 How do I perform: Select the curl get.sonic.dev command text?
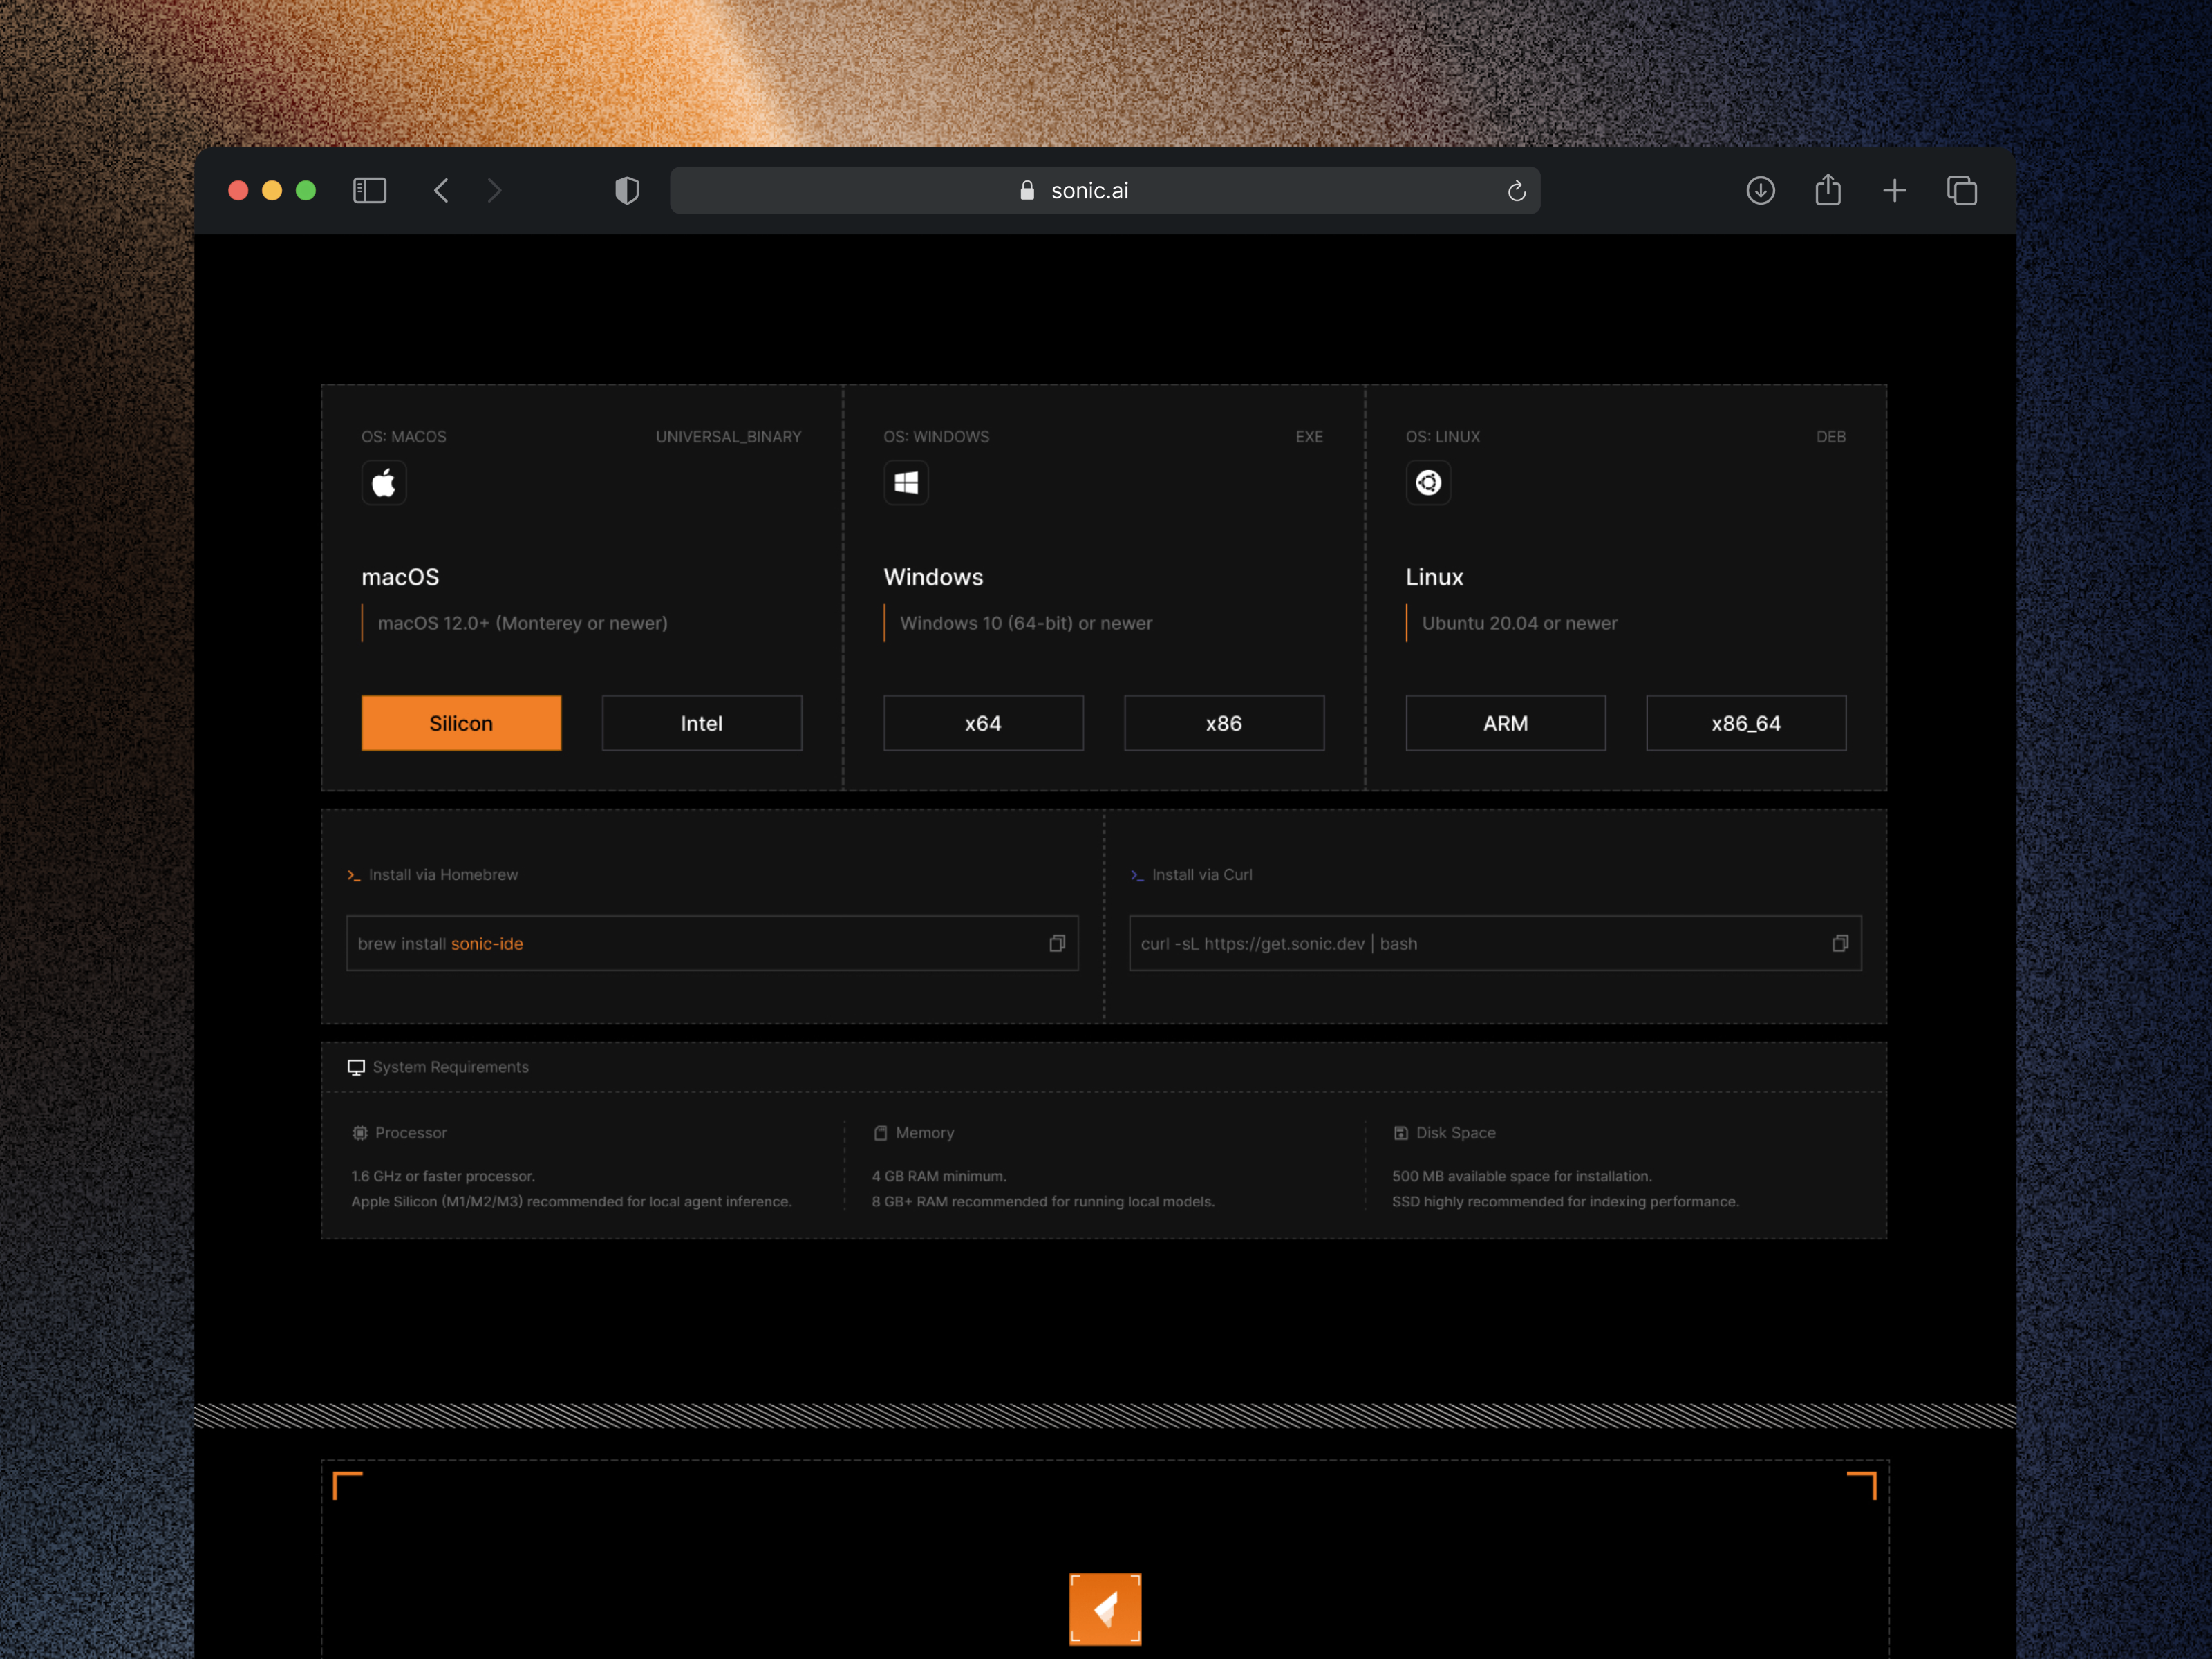[x=1278, y=944]
